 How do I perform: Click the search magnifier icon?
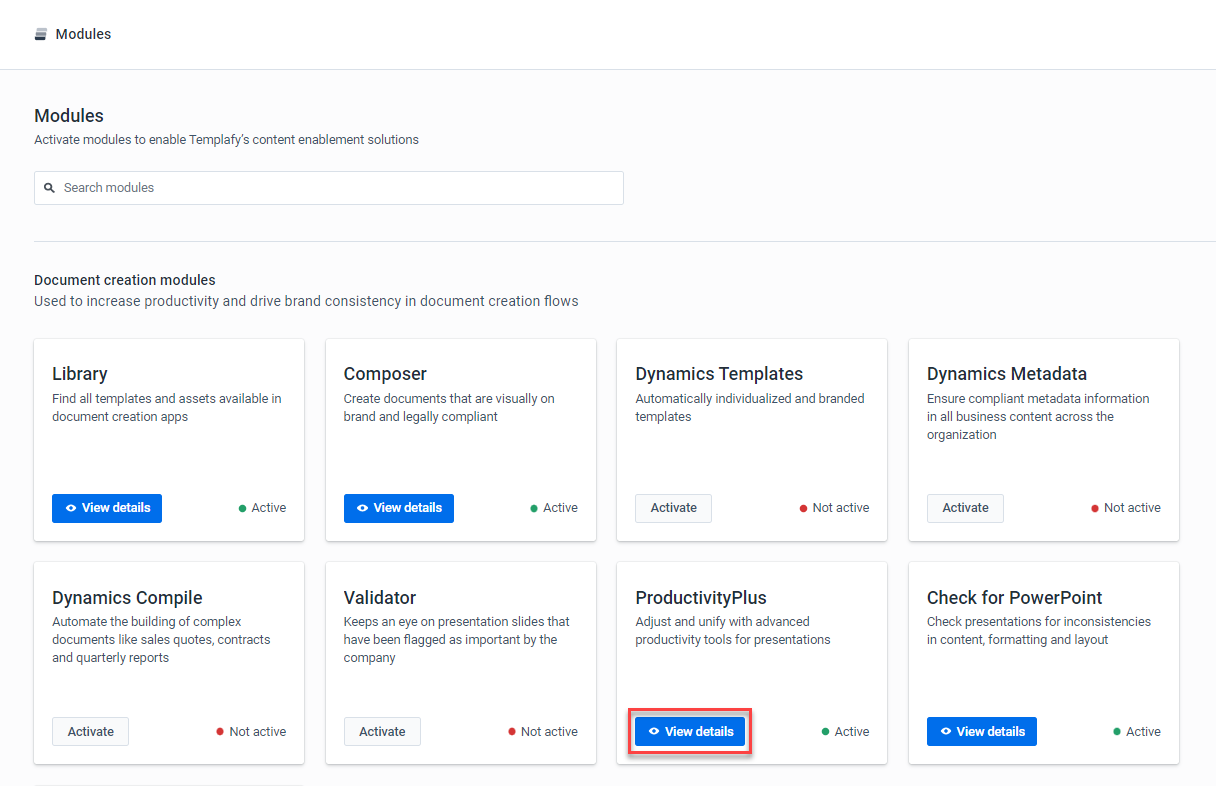49,188
